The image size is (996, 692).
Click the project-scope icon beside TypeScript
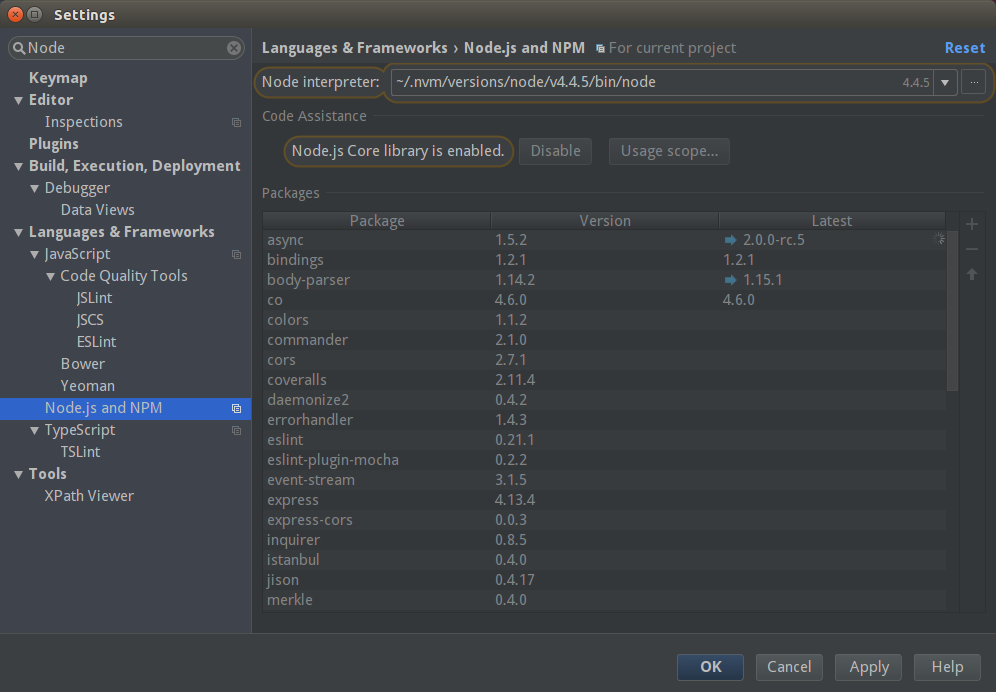236,430
